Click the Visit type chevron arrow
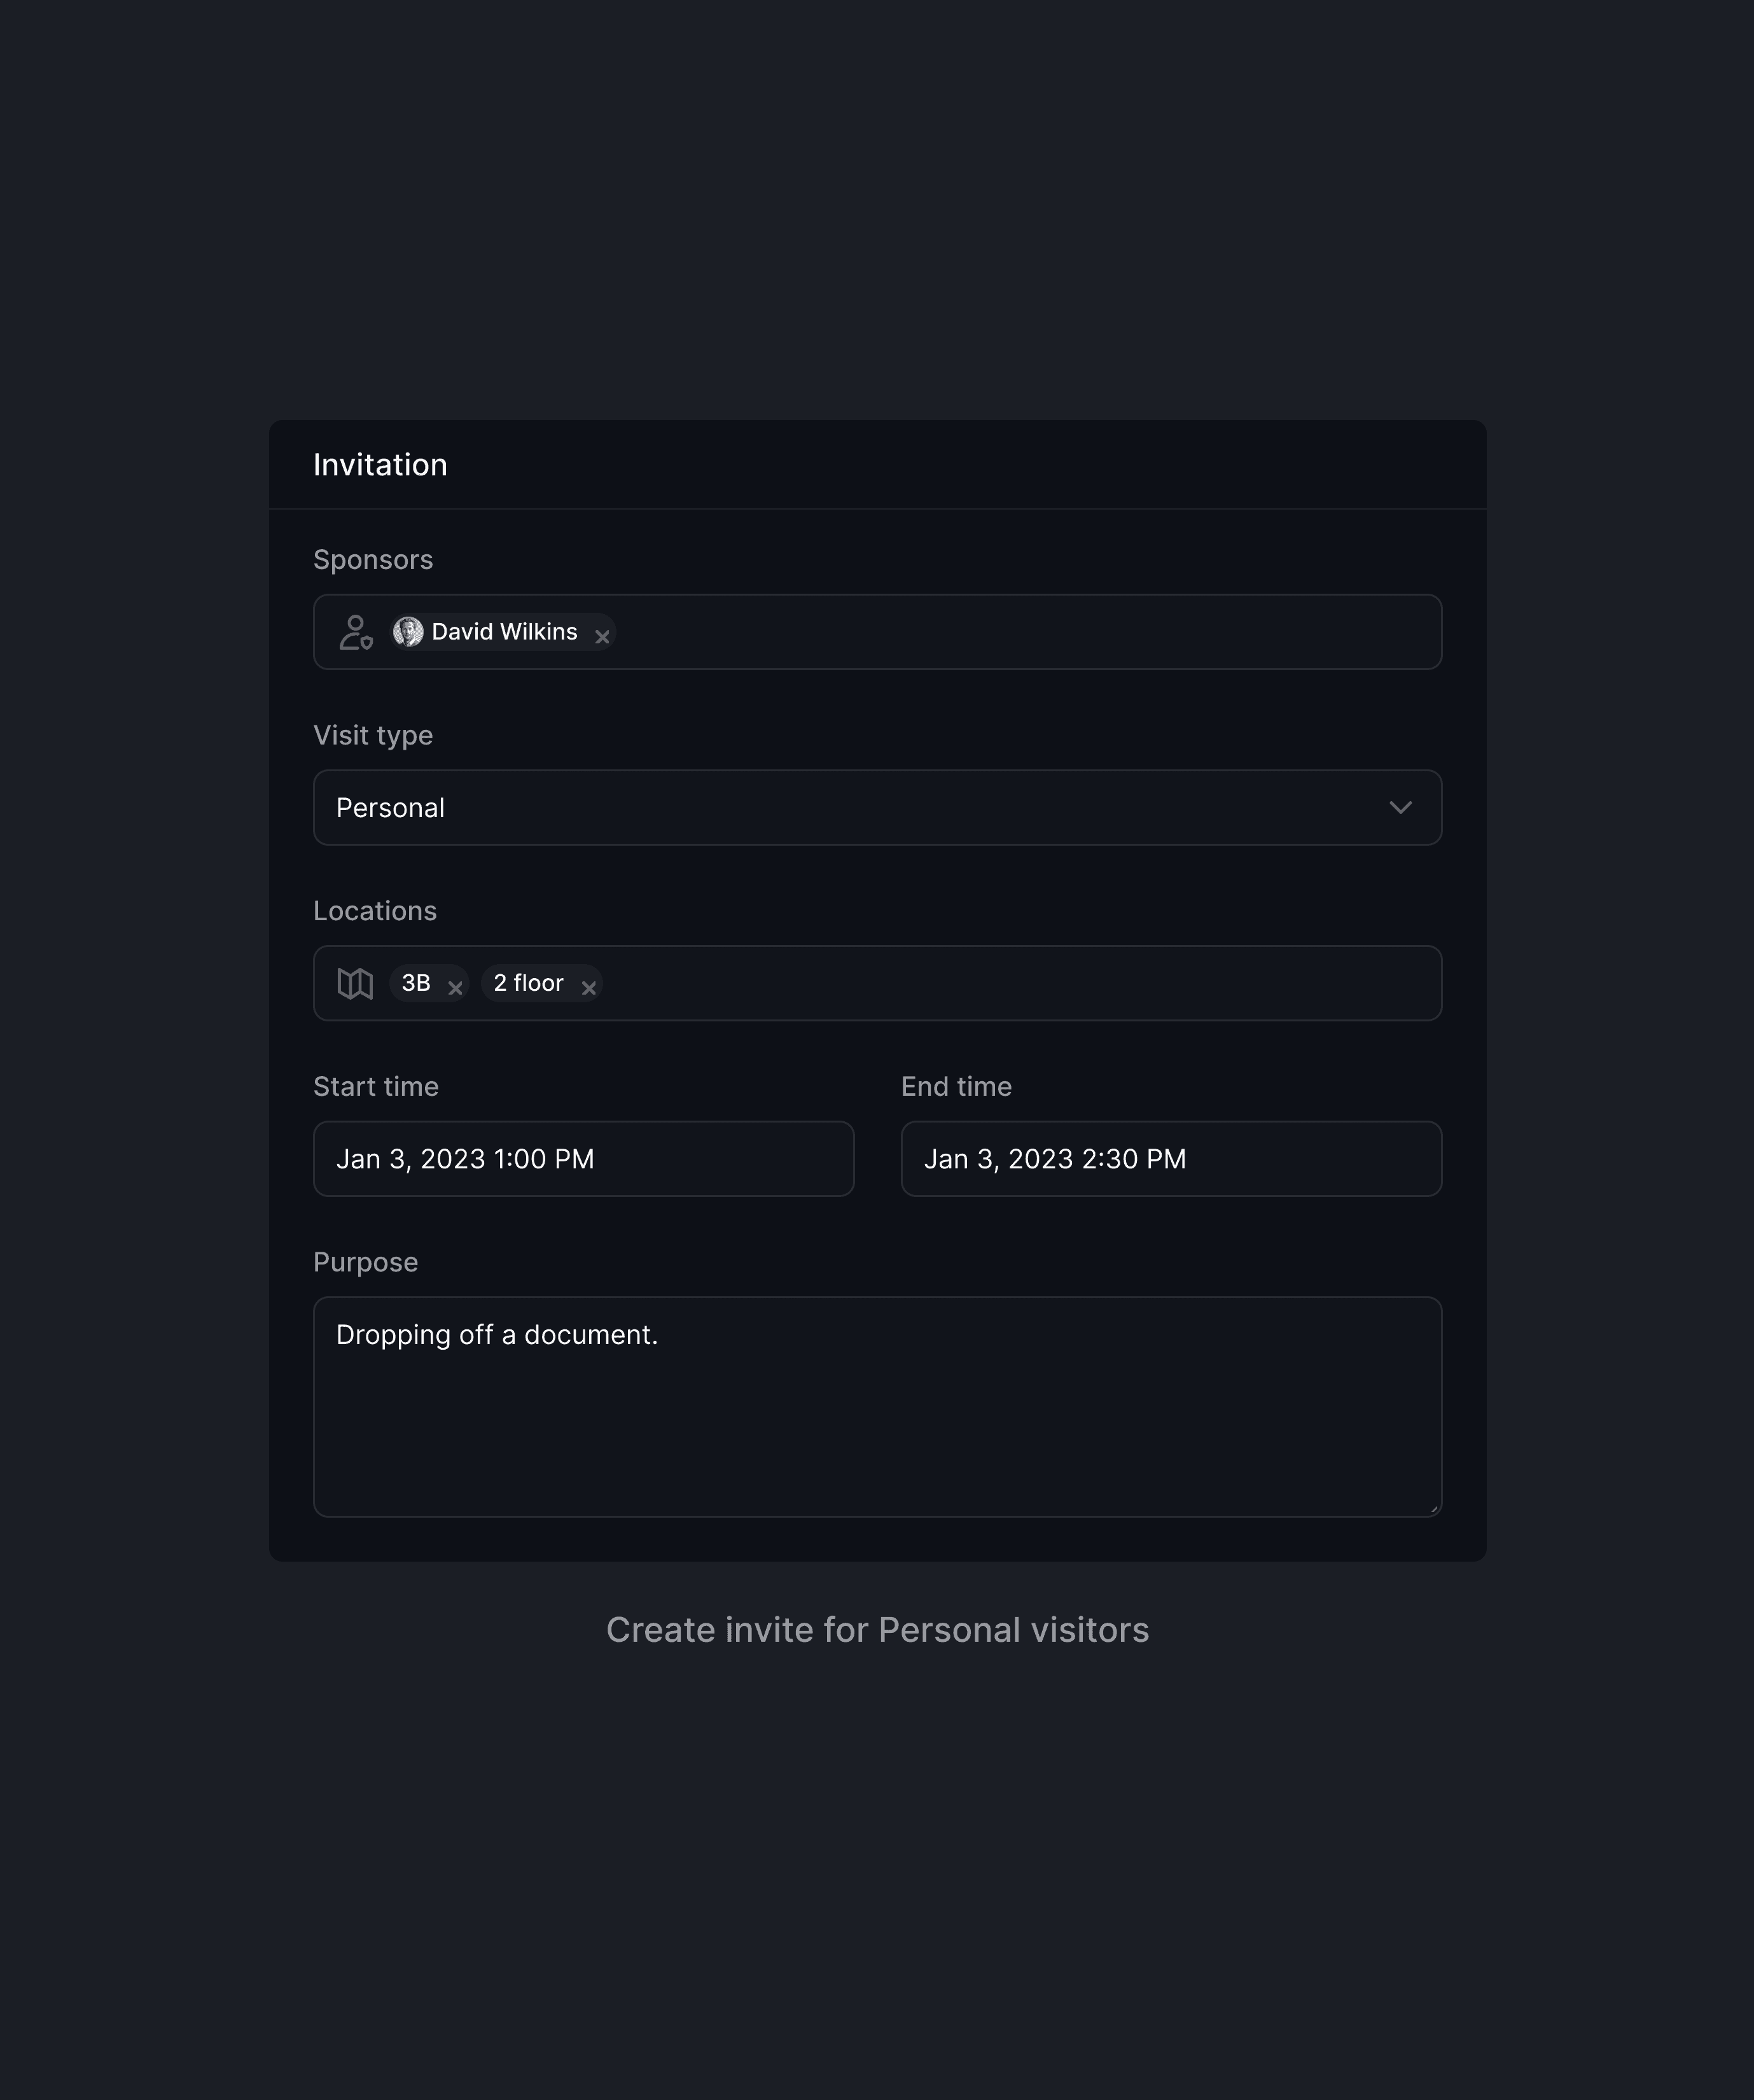 pos(1400,808)
